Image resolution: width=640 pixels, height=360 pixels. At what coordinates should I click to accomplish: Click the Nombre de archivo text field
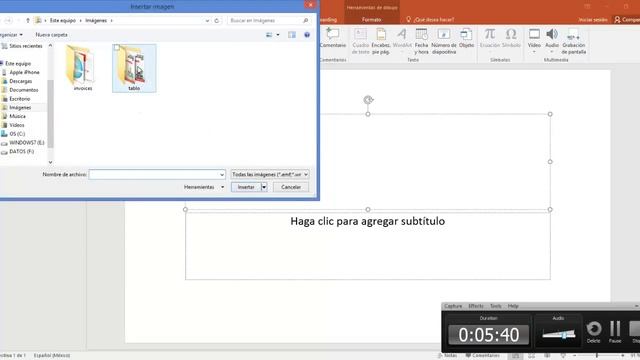coord(154,175)
